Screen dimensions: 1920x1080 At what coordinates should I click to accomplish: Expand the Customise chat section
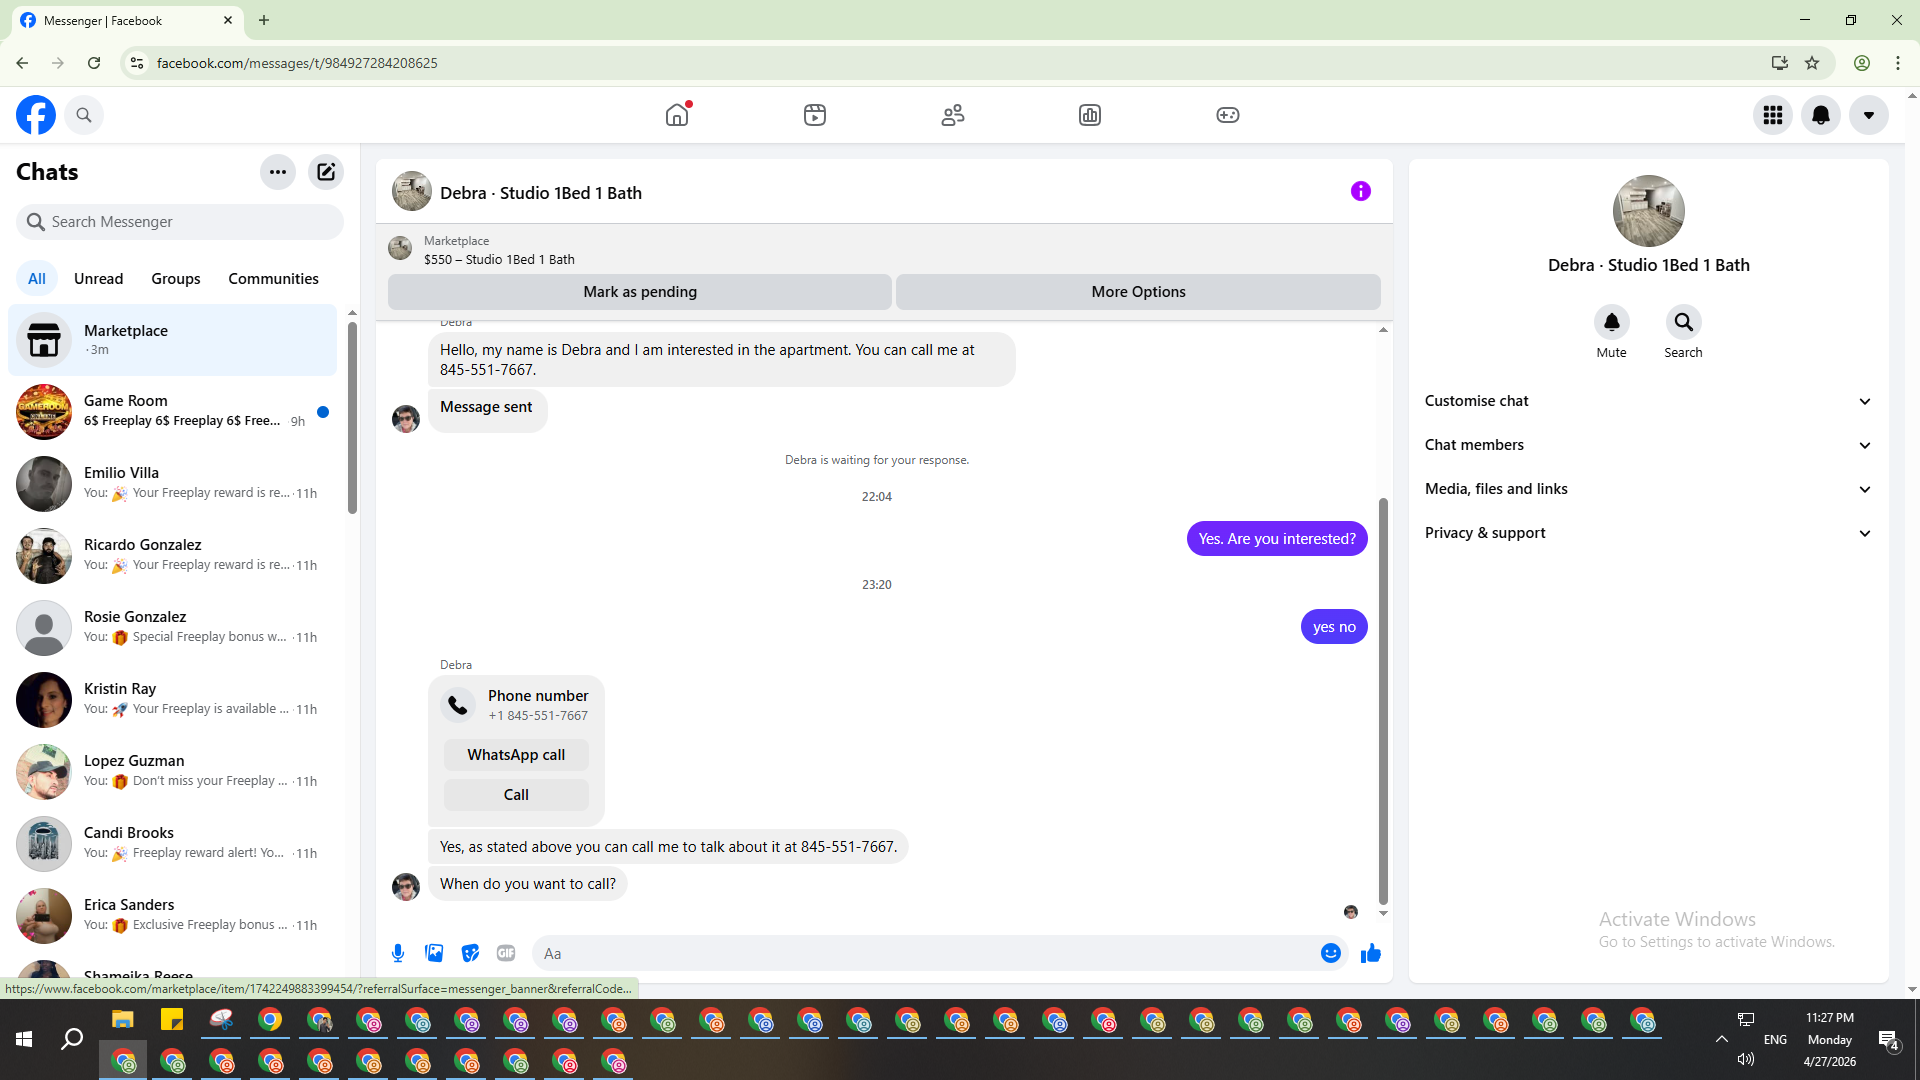point(1649,401)
